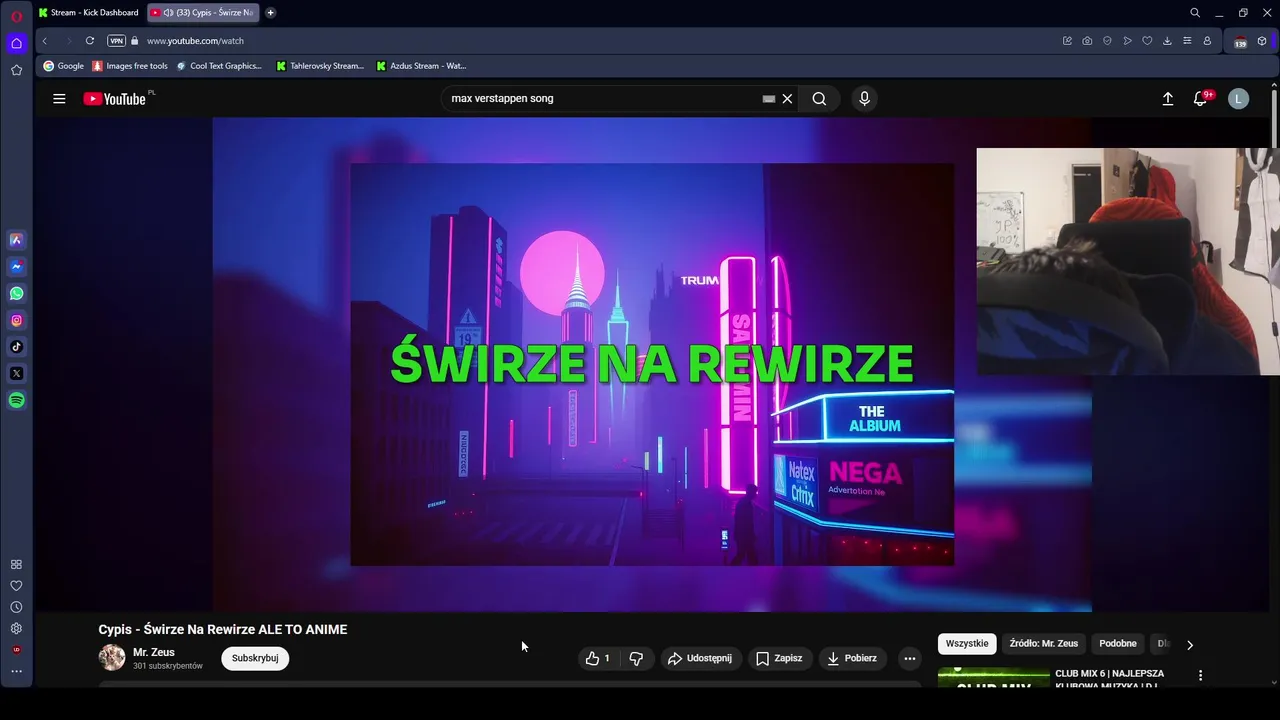Add page to bookmarks heart icon

pyautogui.click(x=1147, y=41)
